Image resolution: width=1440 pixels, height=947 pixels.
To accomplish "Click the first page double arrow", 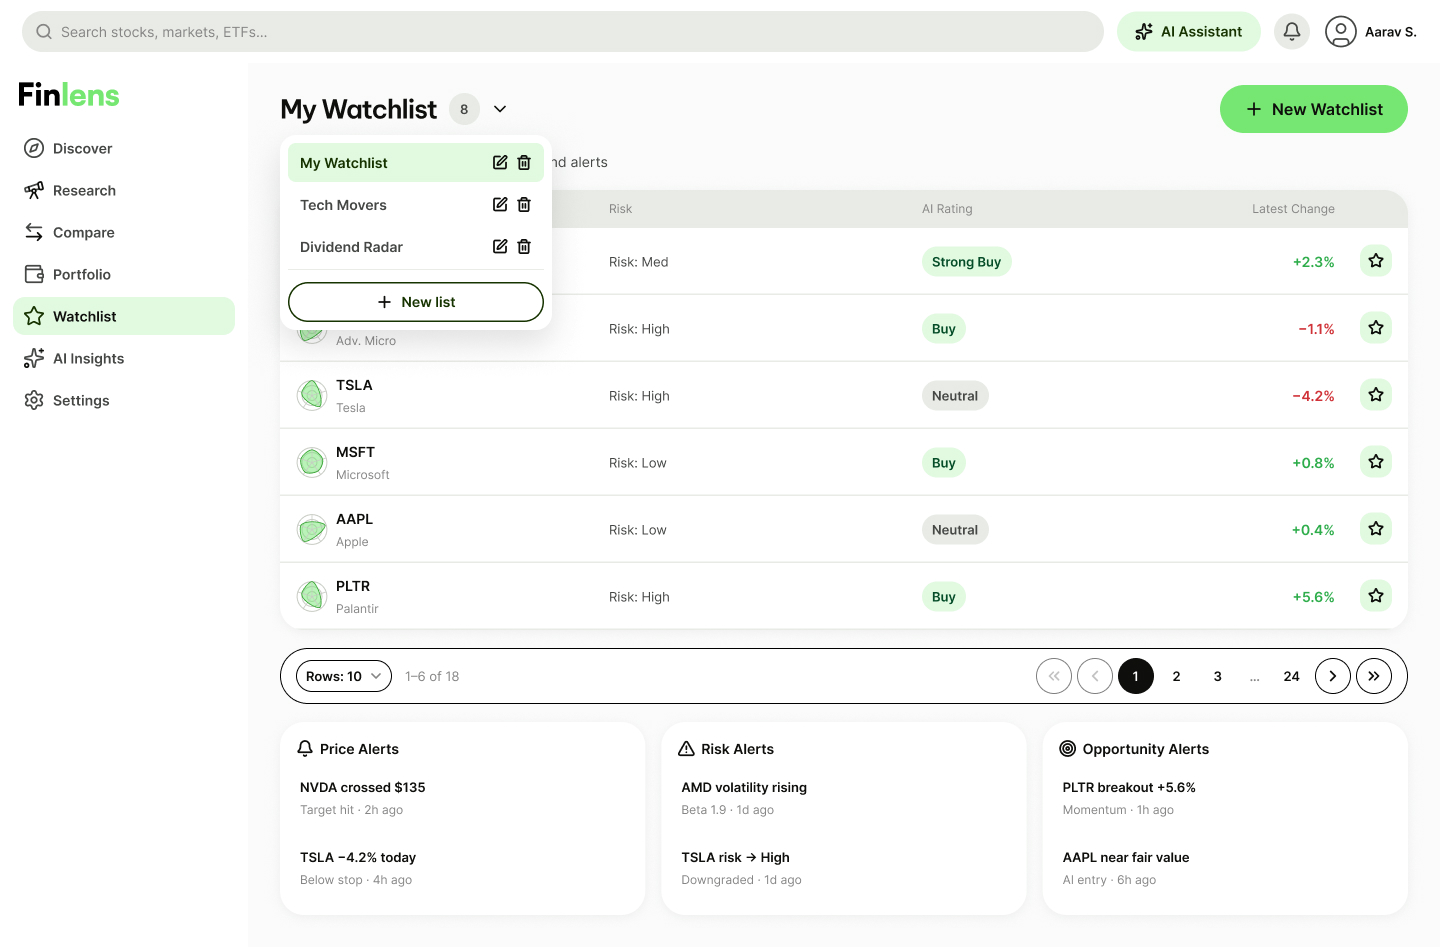I will (1054, 676).
